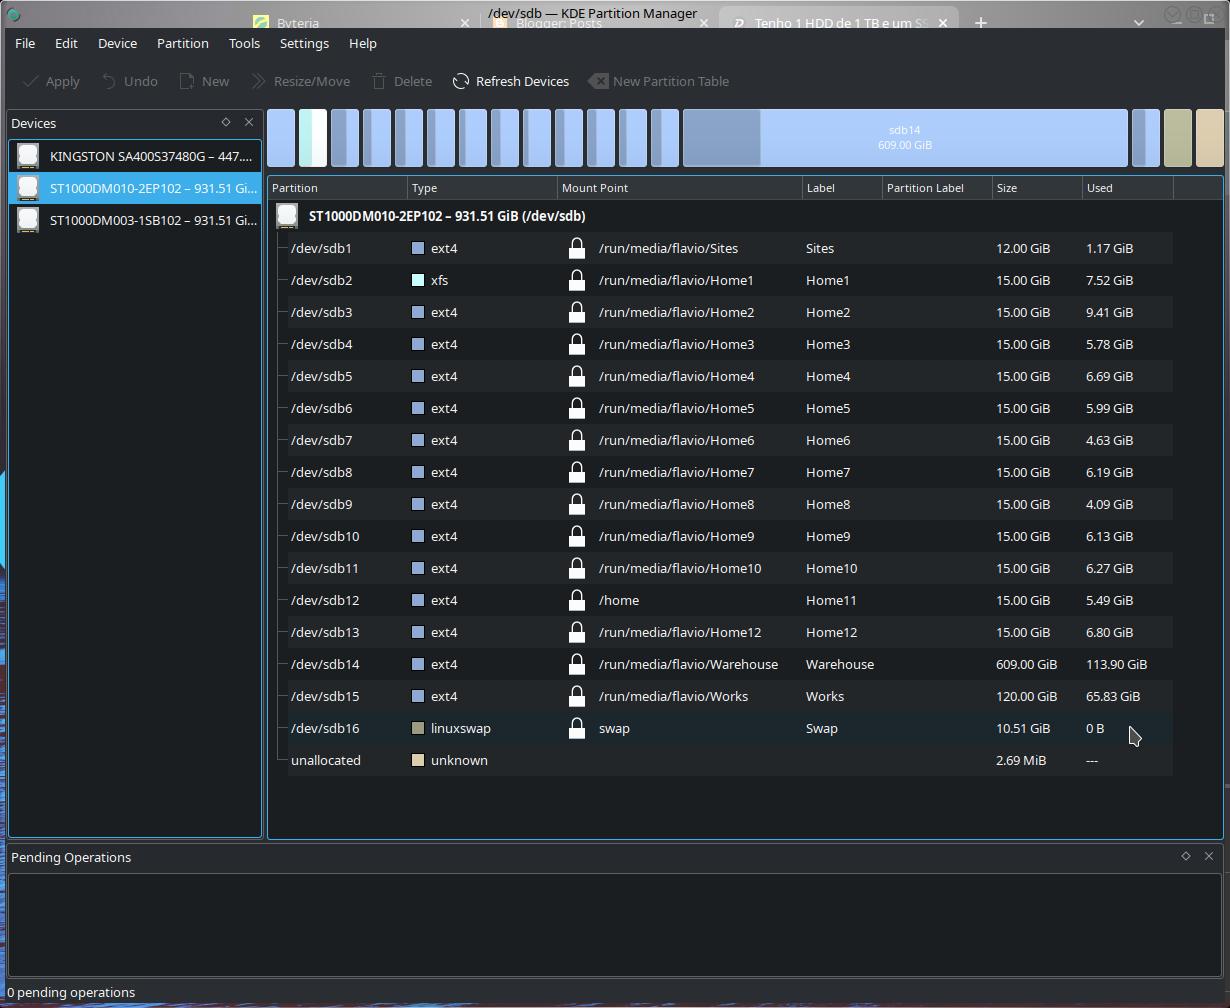Click the 120.00 GiB size cell
The width and height of the screenshot is (1230, 1008).
click(1026, 696)
